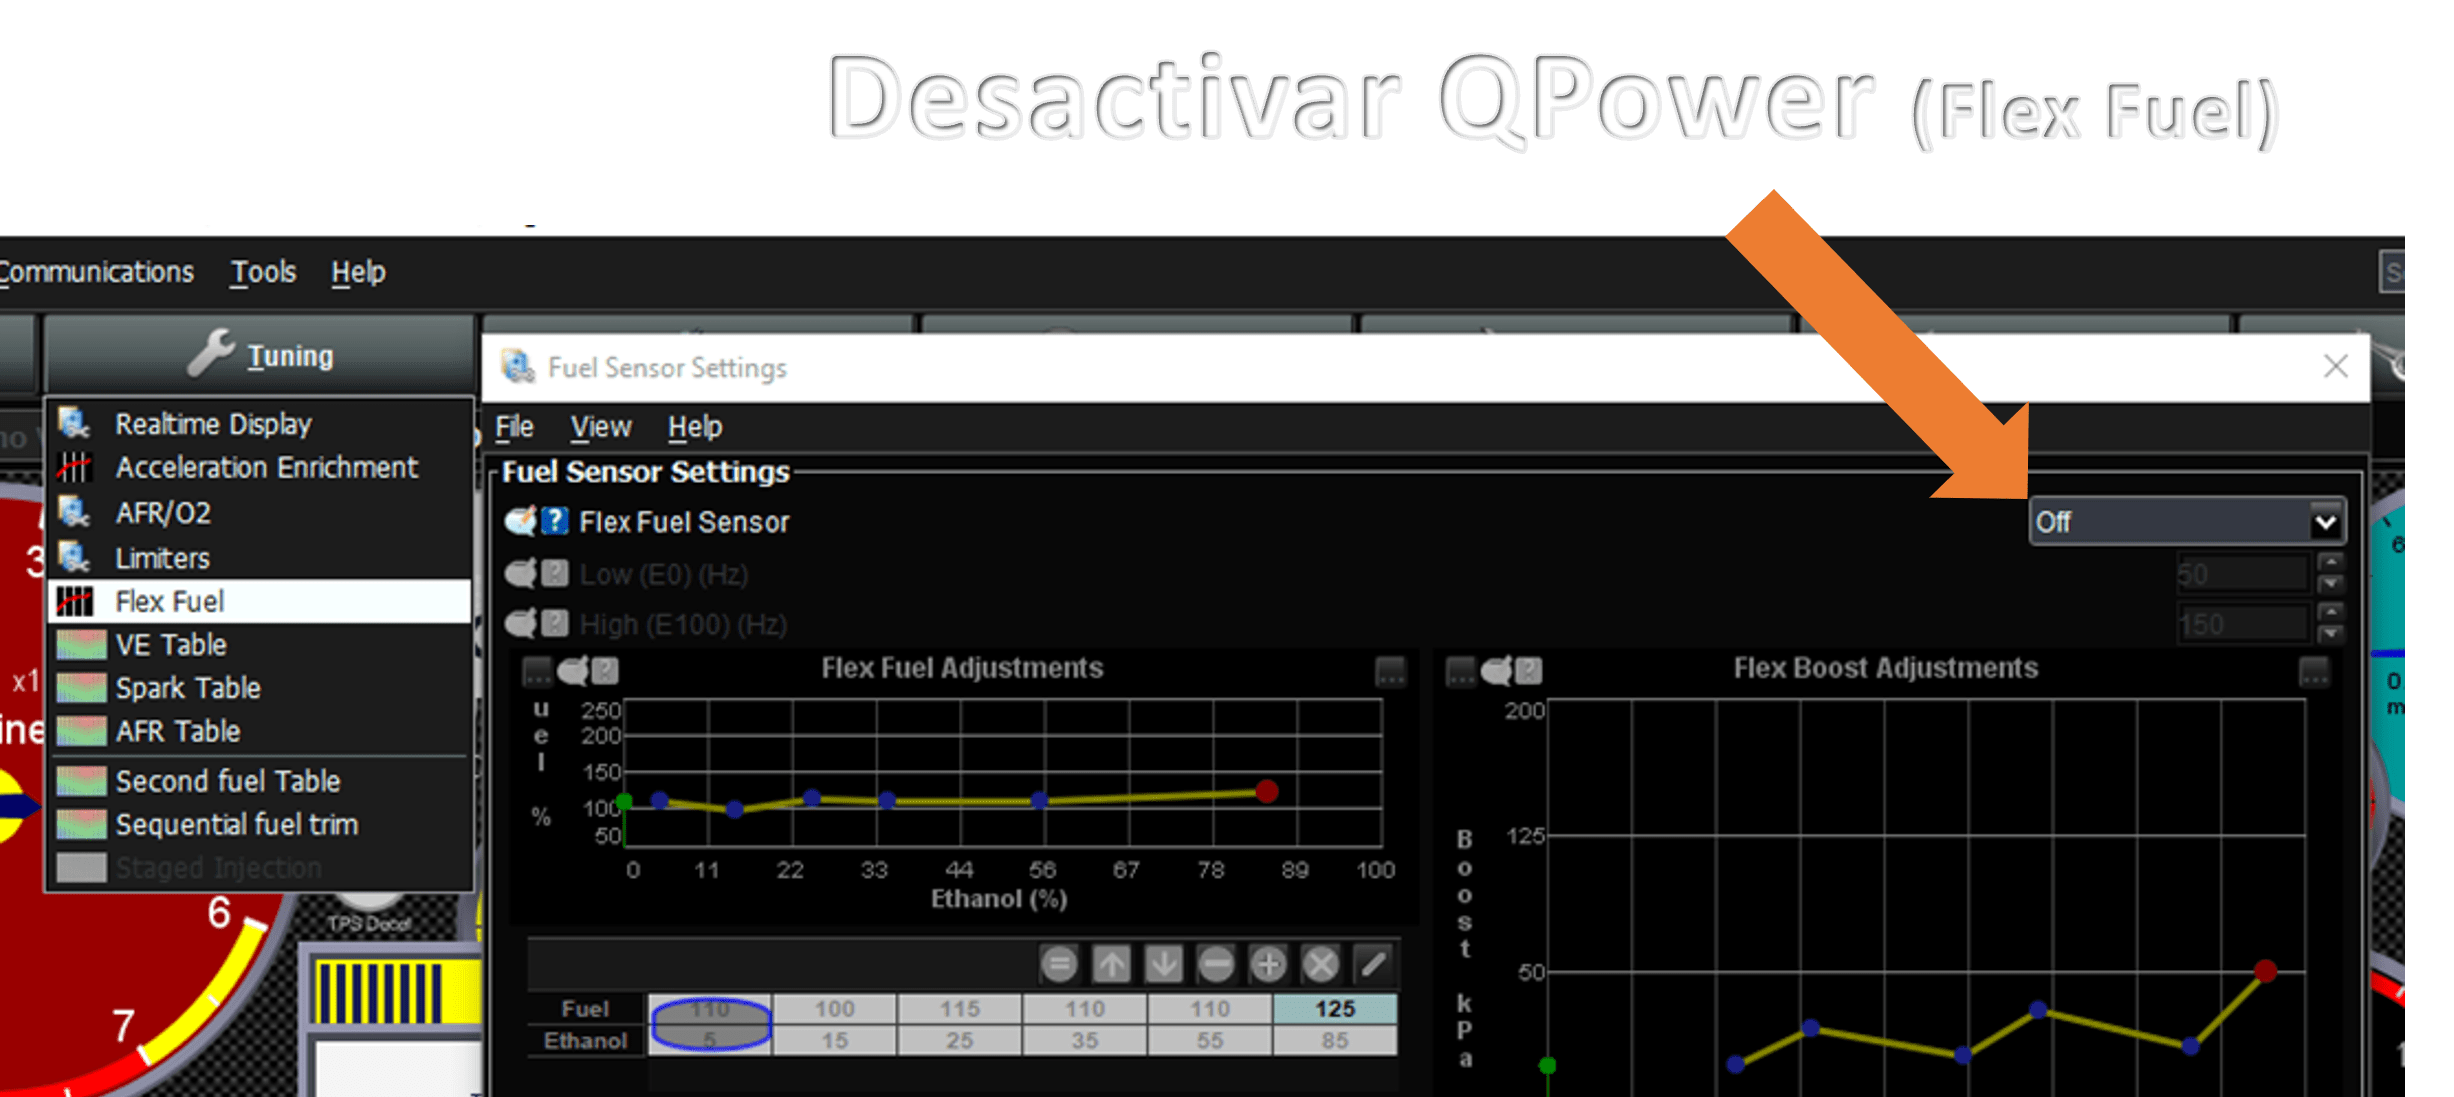Screen dimensions: 2454x1097
Task: Click the set-equal icon in table toolbar
Action: tap(1059, 964)
